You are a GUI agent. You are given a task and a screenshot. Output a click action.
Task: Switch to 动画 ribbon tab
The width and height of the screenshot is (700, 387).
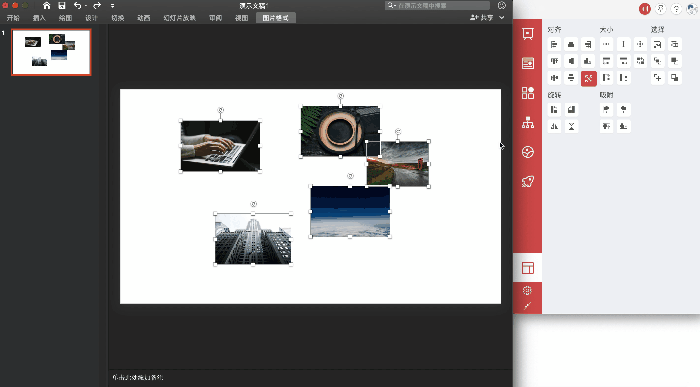143,18
